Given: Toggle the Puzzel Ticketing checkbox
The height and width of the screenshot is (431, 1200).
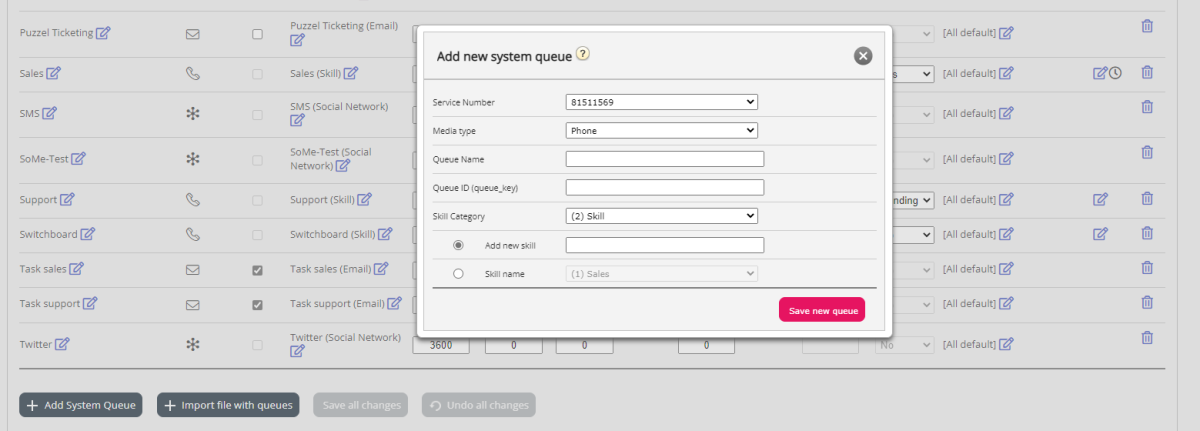Looking at the screenshot, I should click(257, 34).
